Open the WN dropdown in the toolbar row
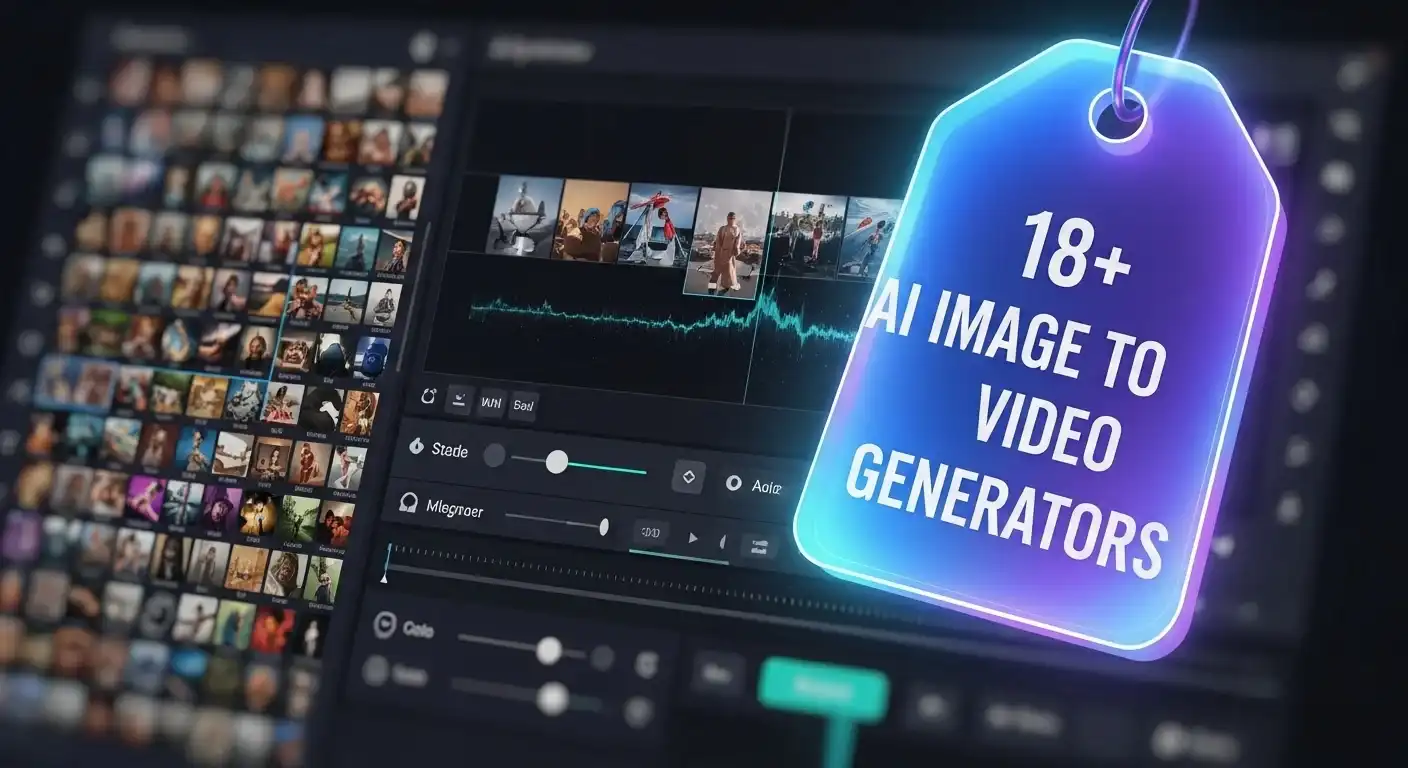This screenshot has height=768, width=1408. 491,403
